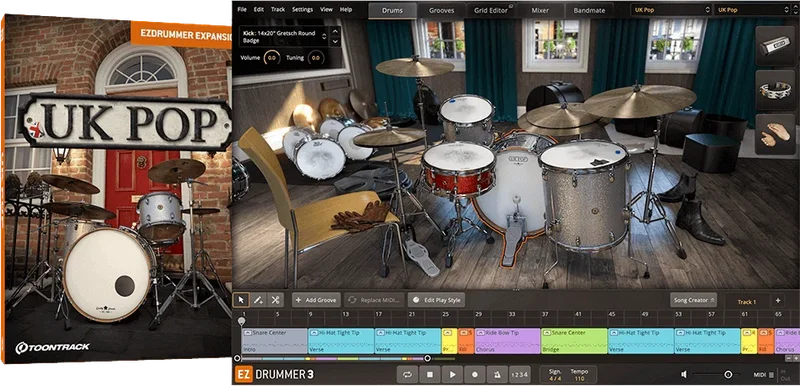This screenshot has height=386, width=800.
Task: Open the Bridge block's dropdown chevron
Action: (547, 332)
